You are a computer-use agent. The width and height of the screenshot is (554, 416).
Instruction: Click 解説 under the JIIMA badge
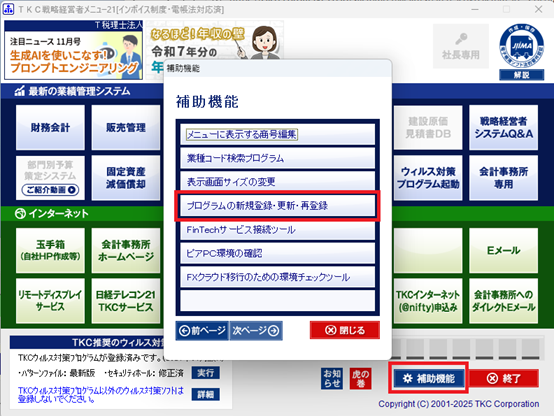click(521, 75)
